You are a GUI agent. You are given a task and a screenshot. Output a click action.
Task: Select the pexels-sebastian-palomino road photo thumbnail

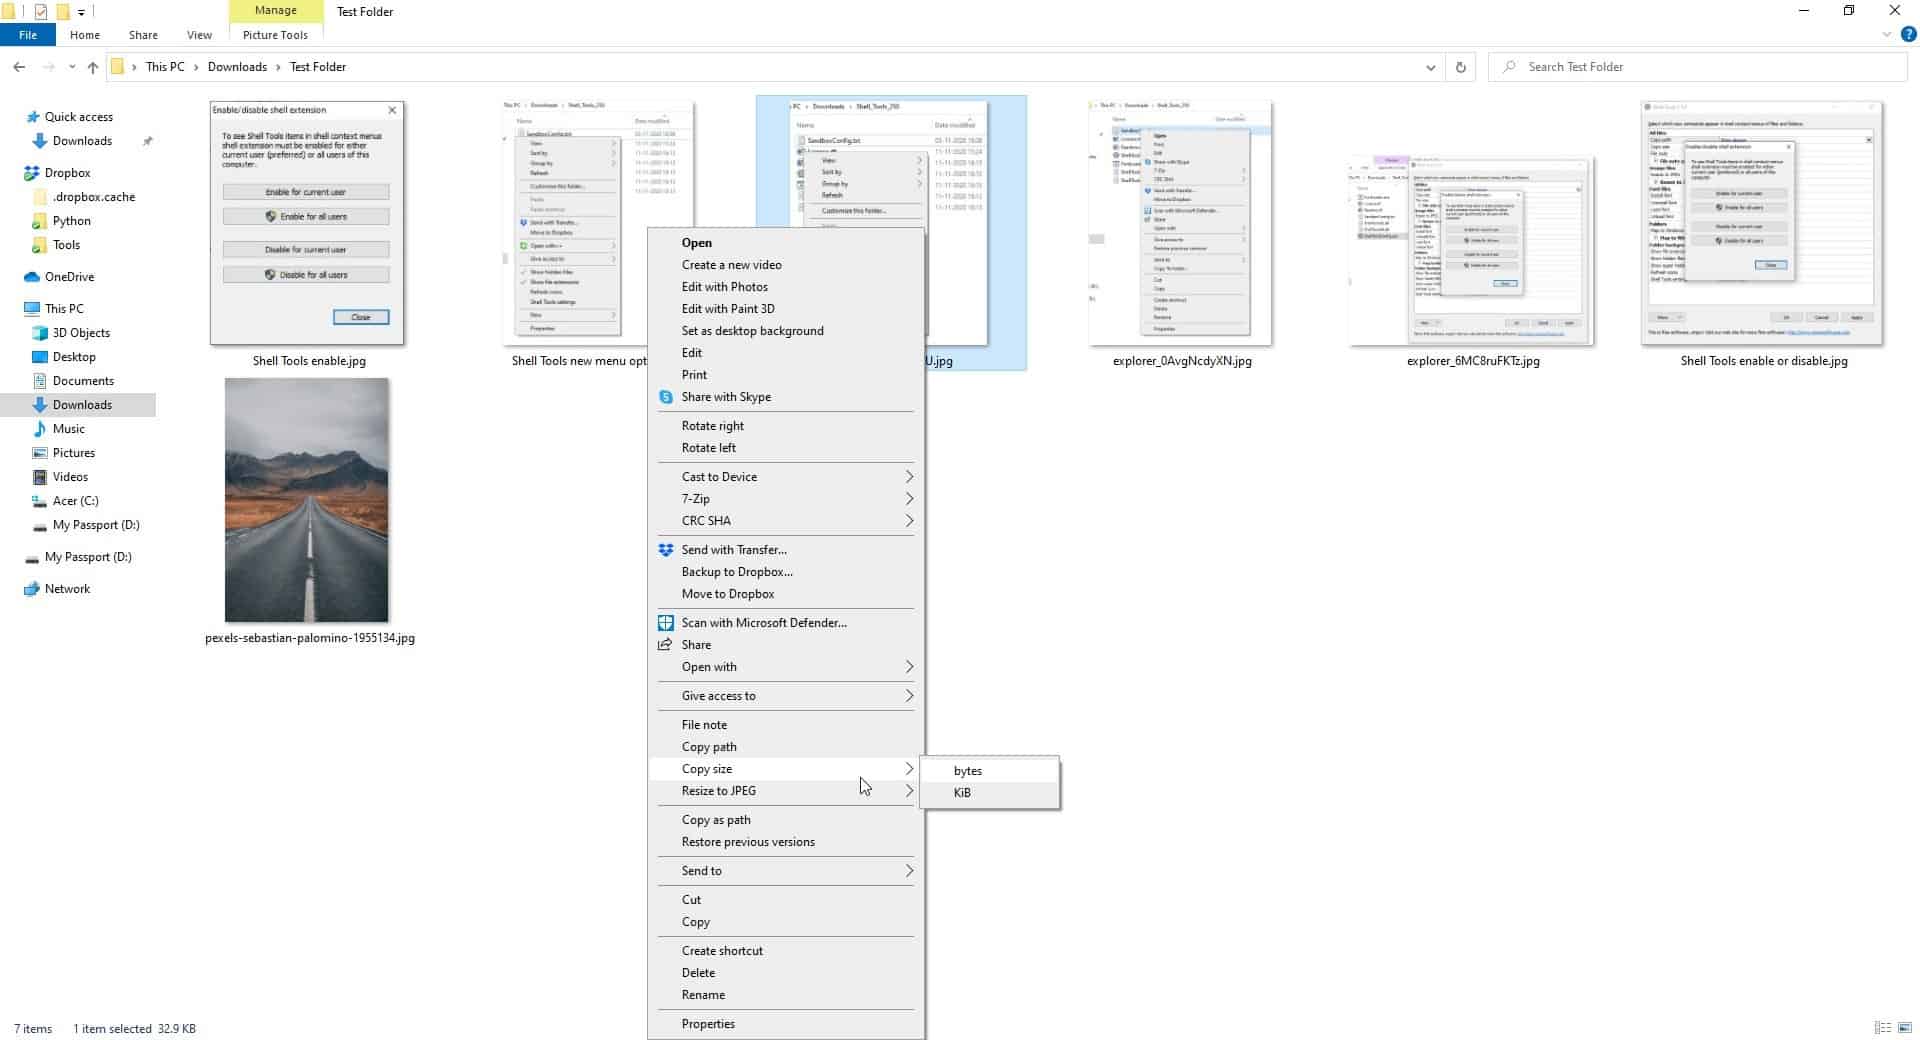[306, 498]
